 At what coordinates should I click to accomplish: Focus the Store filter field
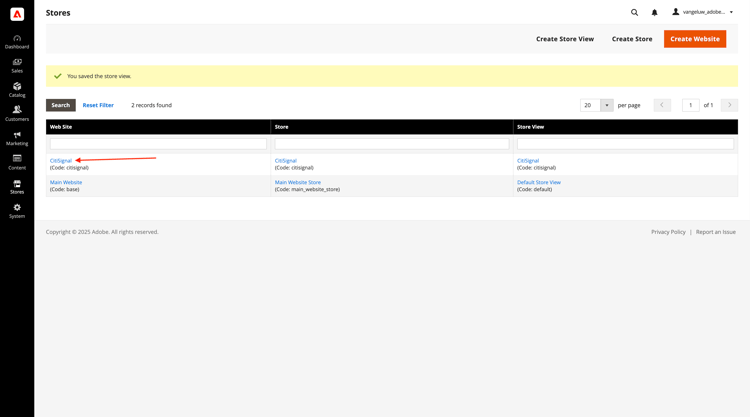[x=392, y=143]
